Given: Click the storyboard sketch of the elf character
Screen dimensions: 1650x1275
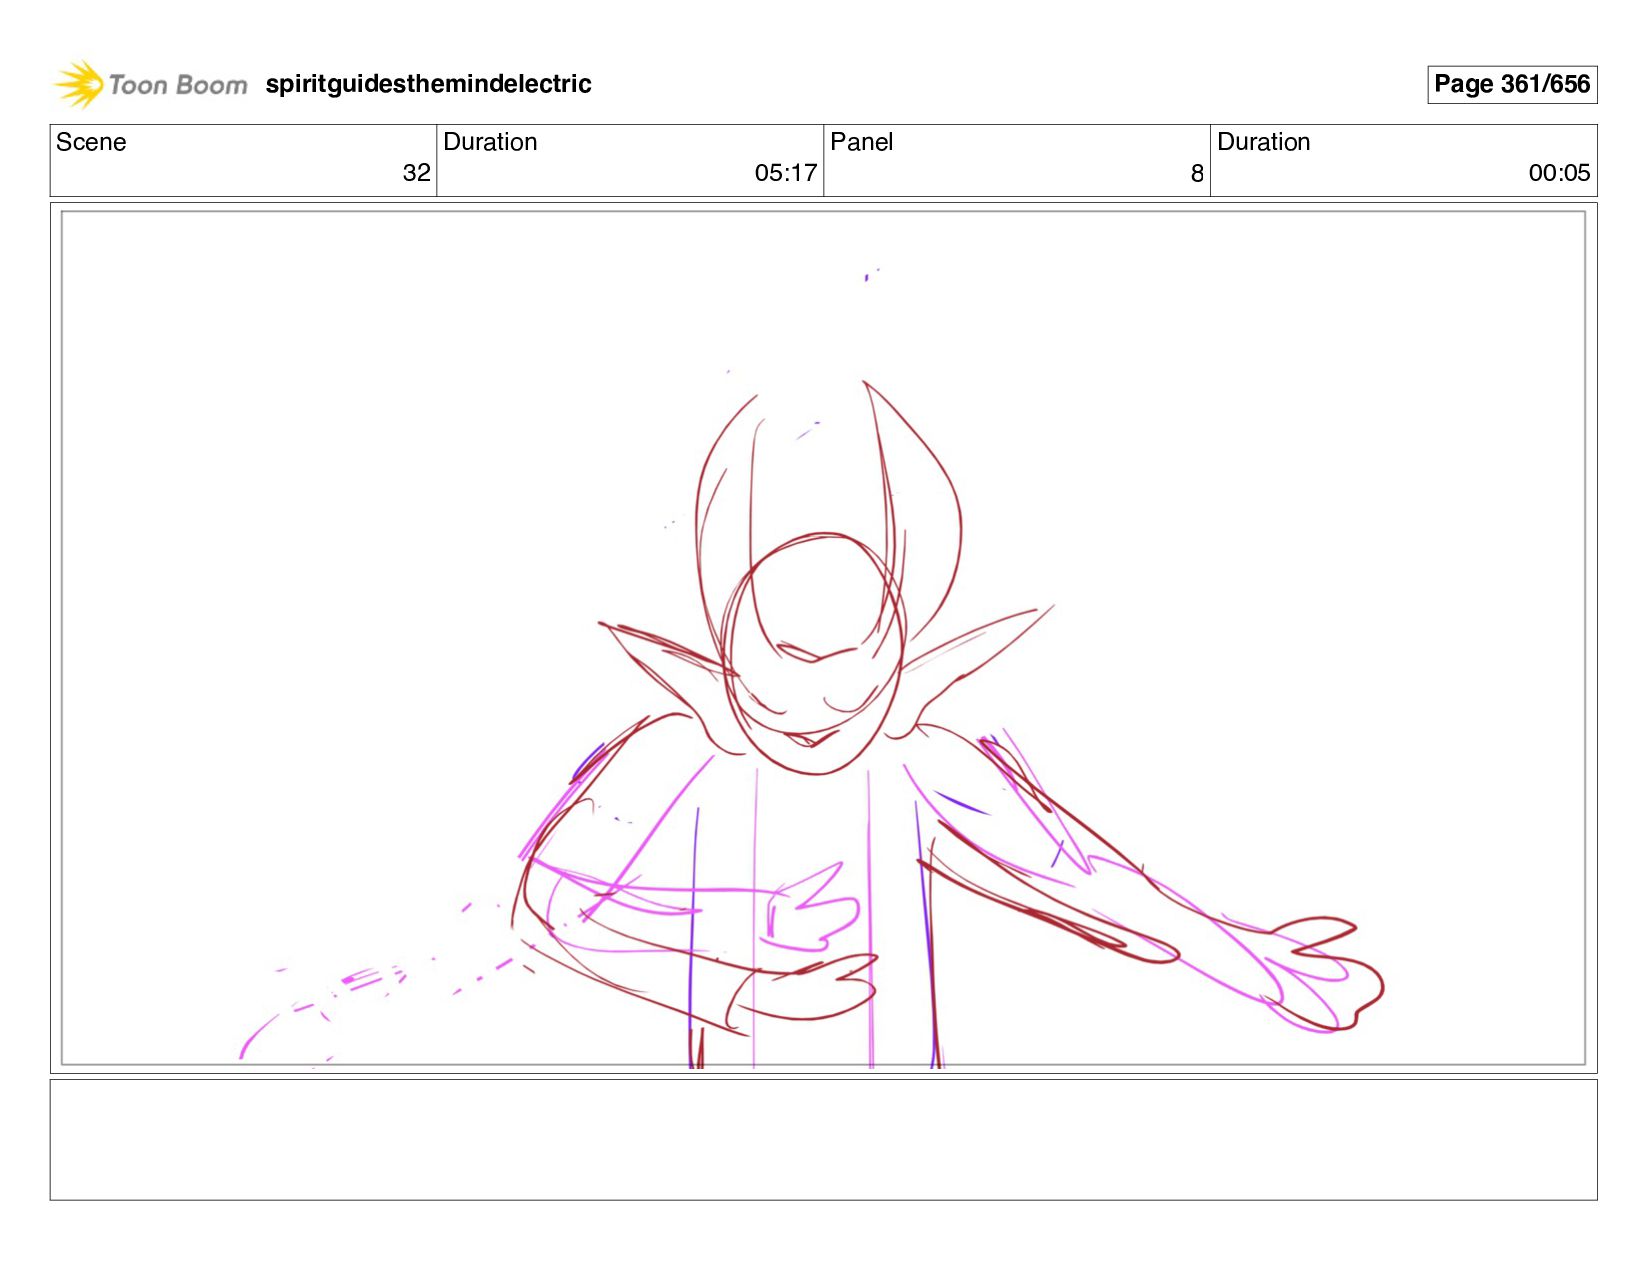Looking at the screenshot, I should [x=823, y=638].
